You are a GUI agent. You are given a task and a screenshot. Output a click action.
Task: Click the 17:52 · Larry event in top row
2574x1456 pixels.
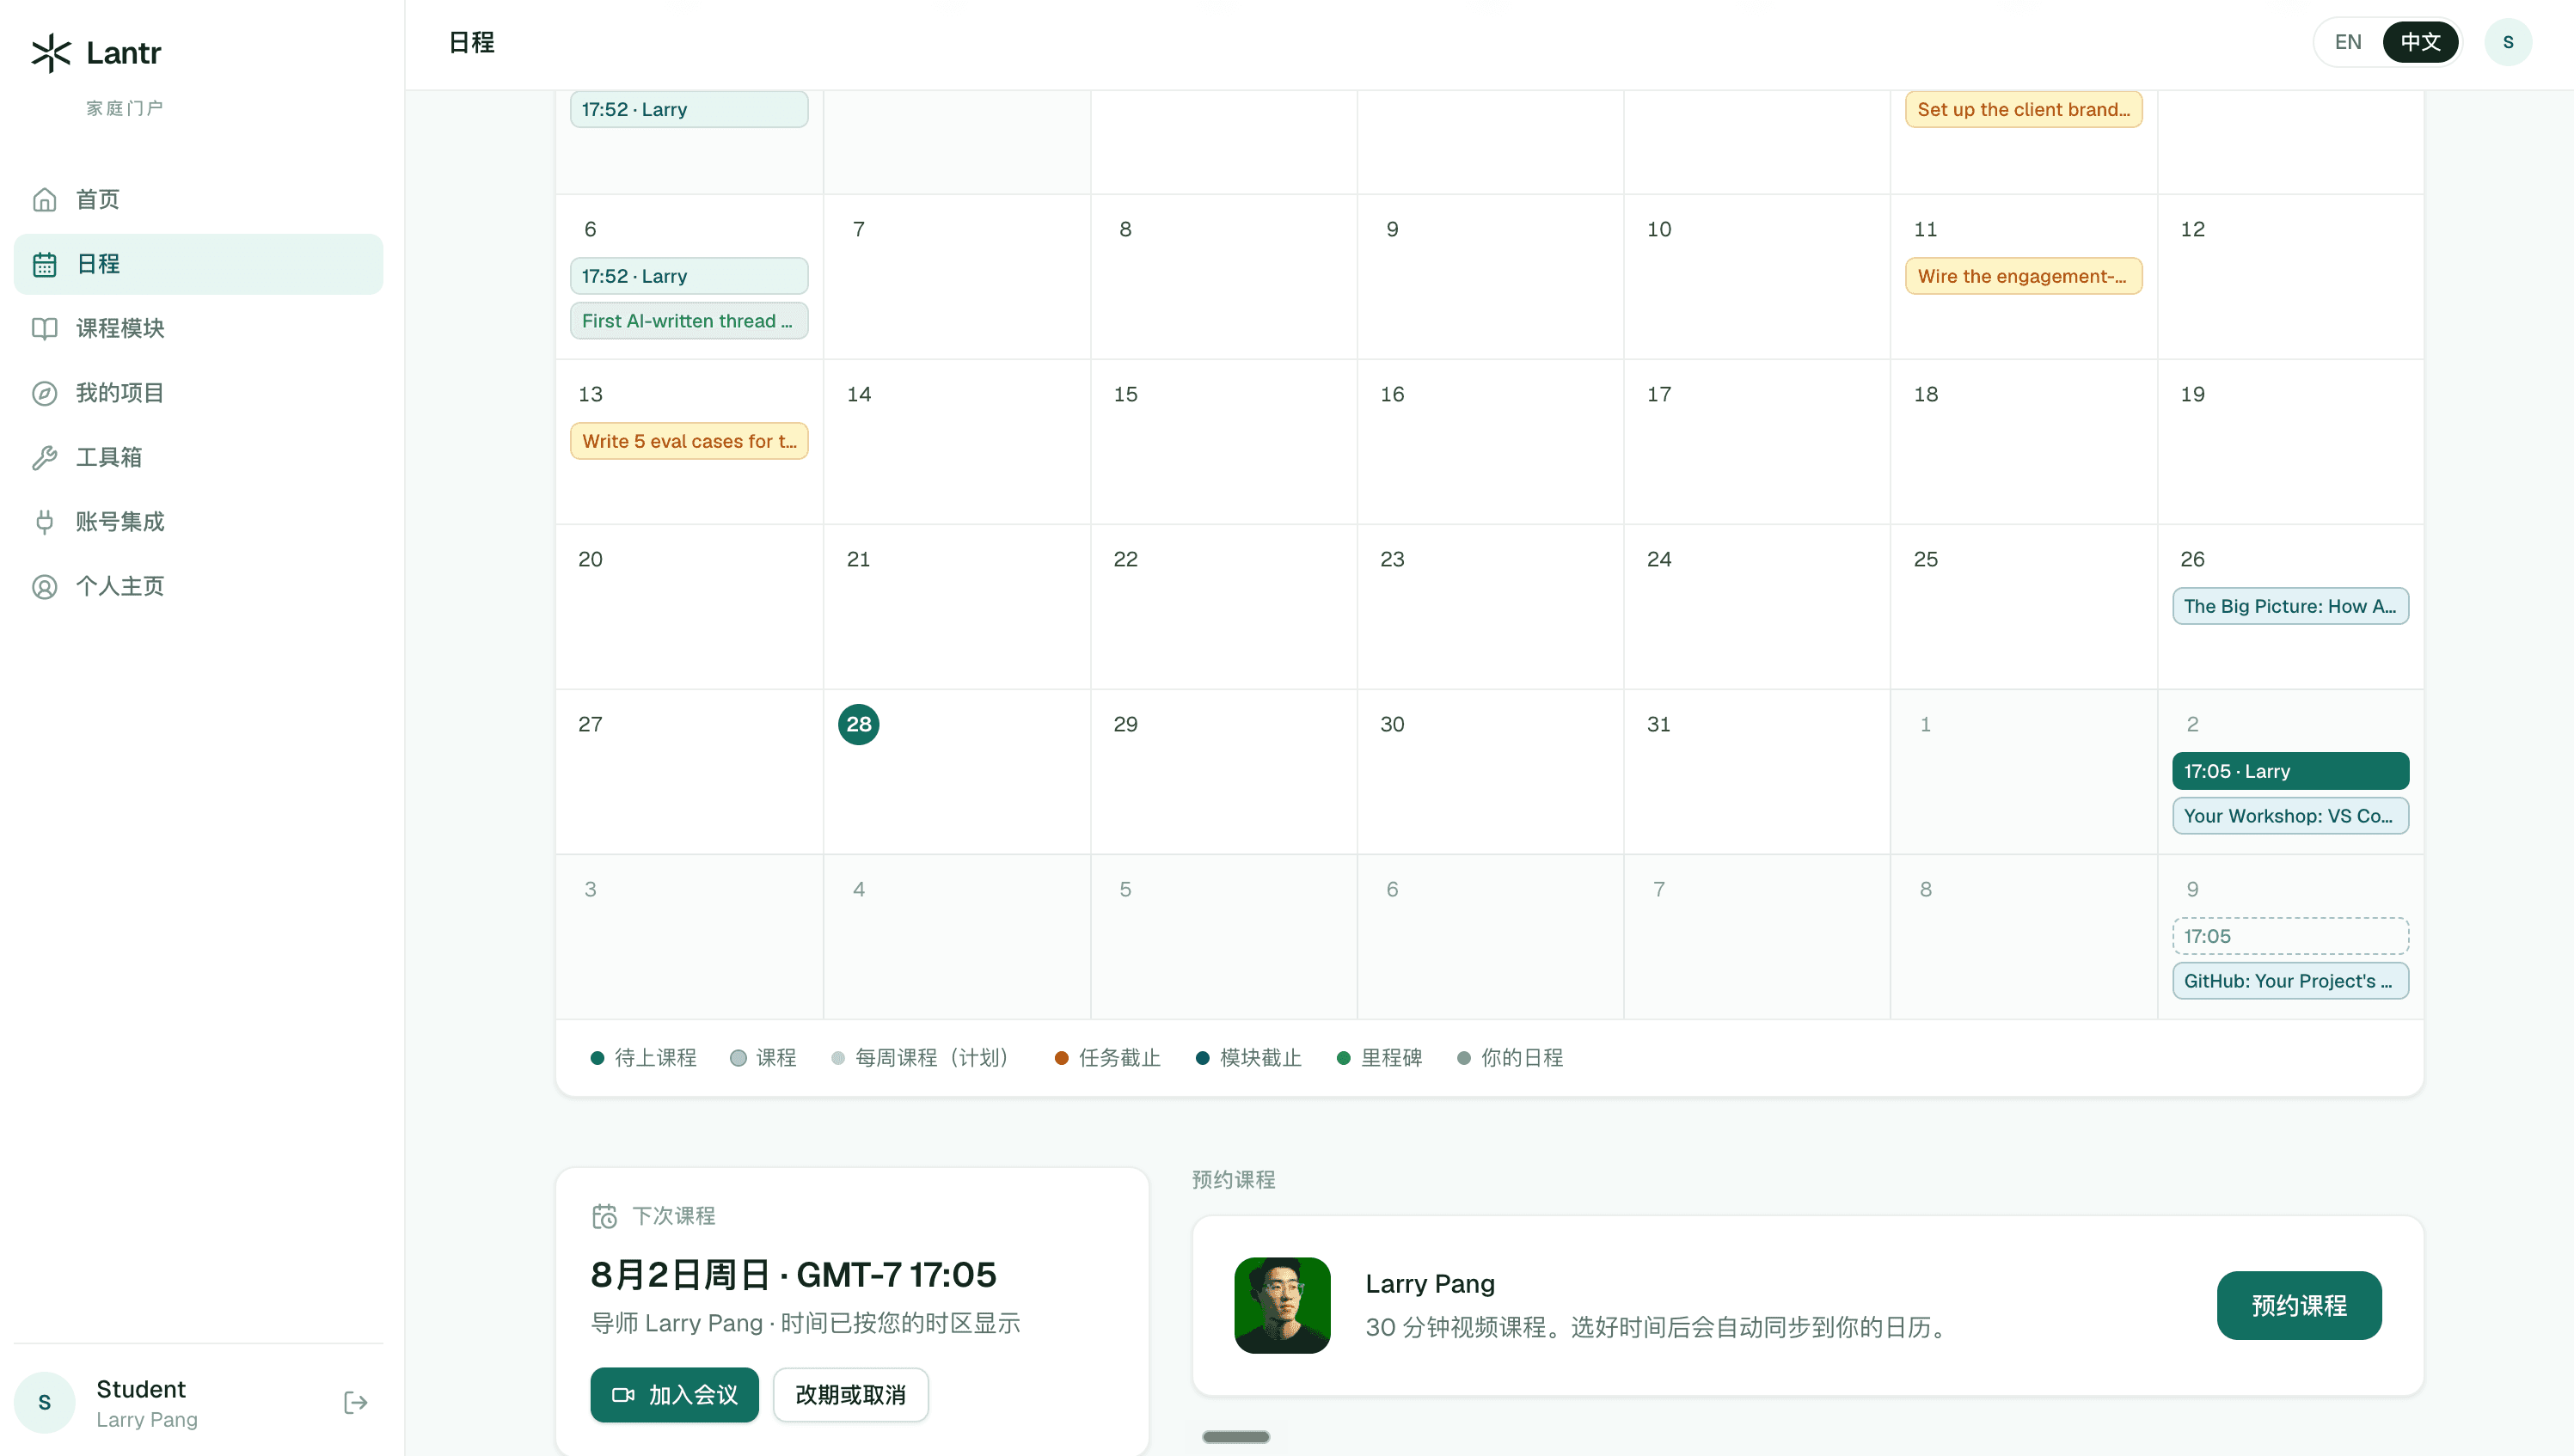[688, 109]
